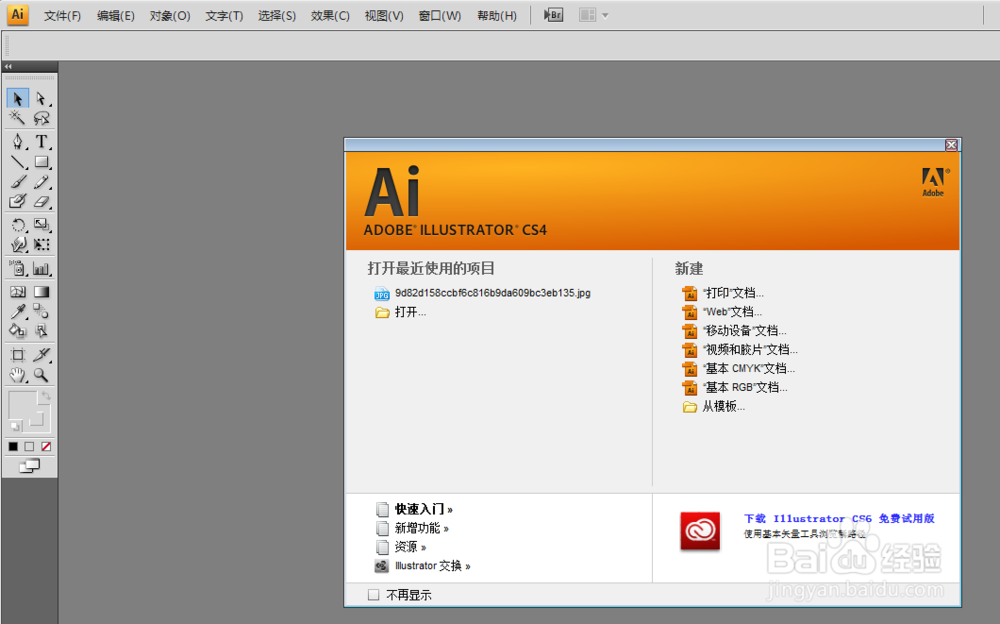Activate the Hand tool
1000x624 pixels.
tap(18, 375)
